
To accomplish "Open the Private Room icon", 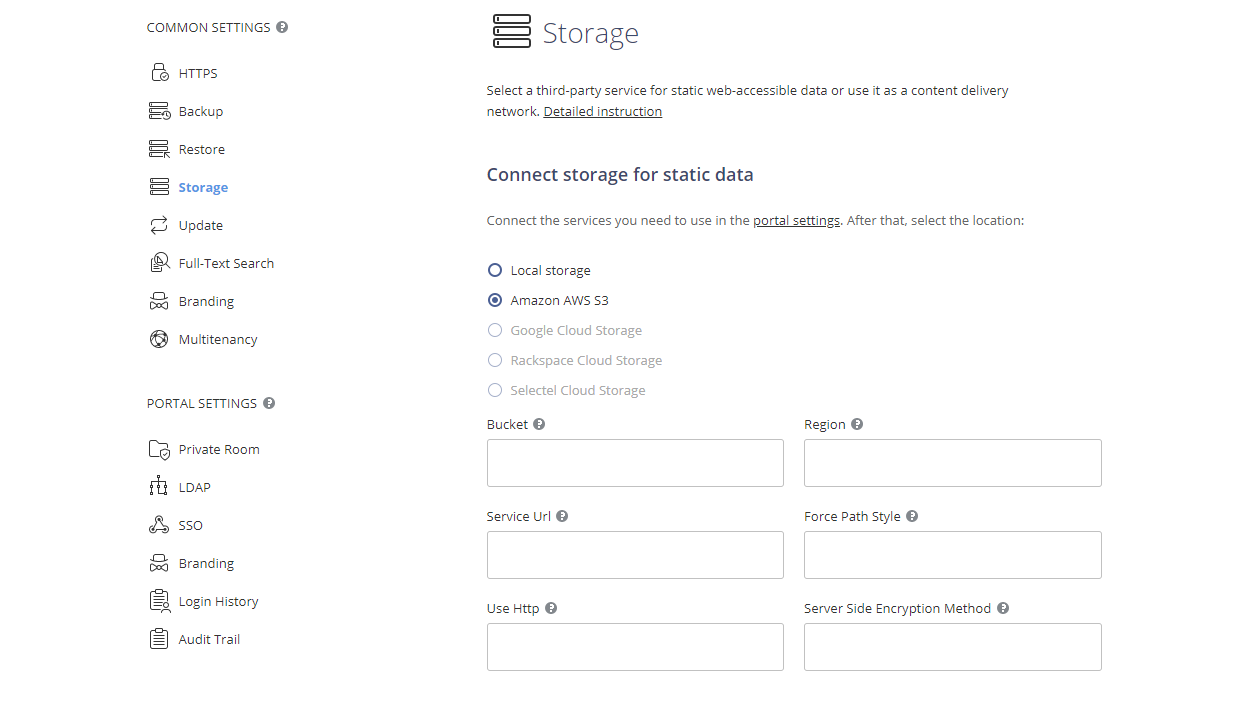I will tap(159, 448).
